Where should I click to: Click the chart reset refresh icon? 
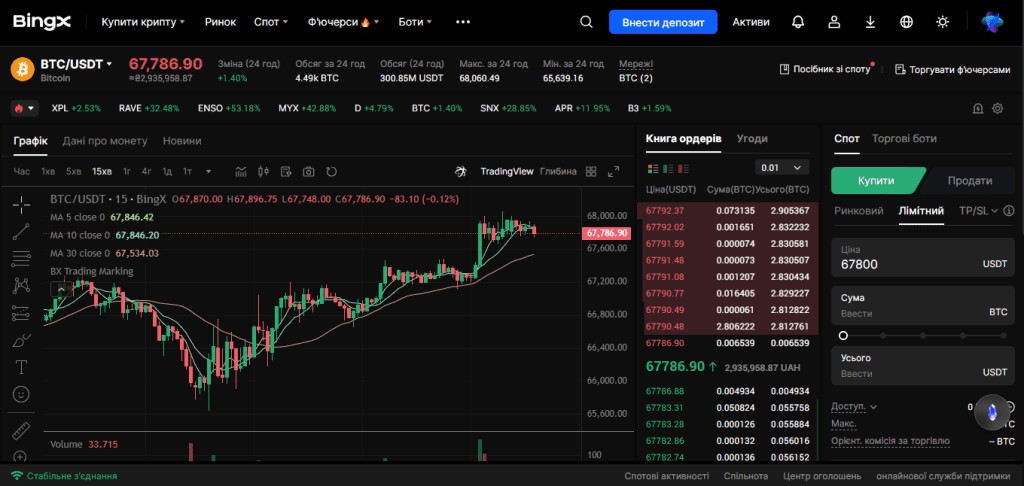coord(331,172)
